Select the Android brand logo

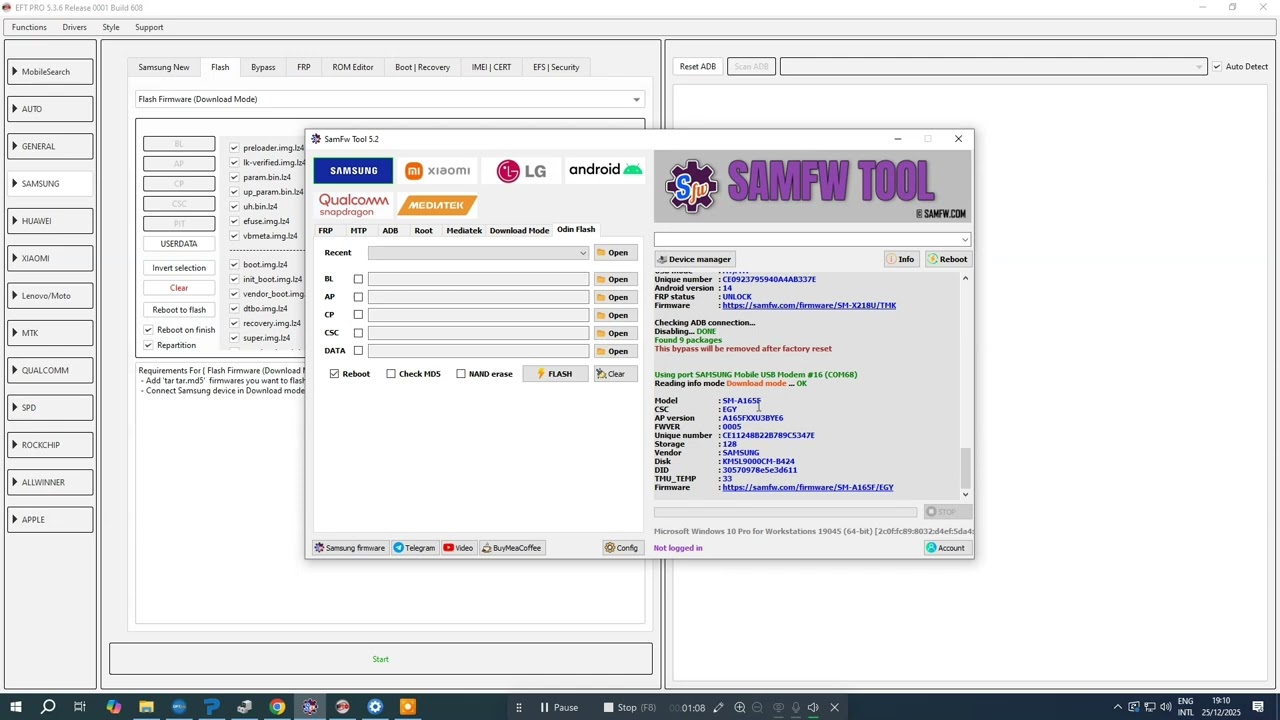pyautogui.click(x=605, y=170)
